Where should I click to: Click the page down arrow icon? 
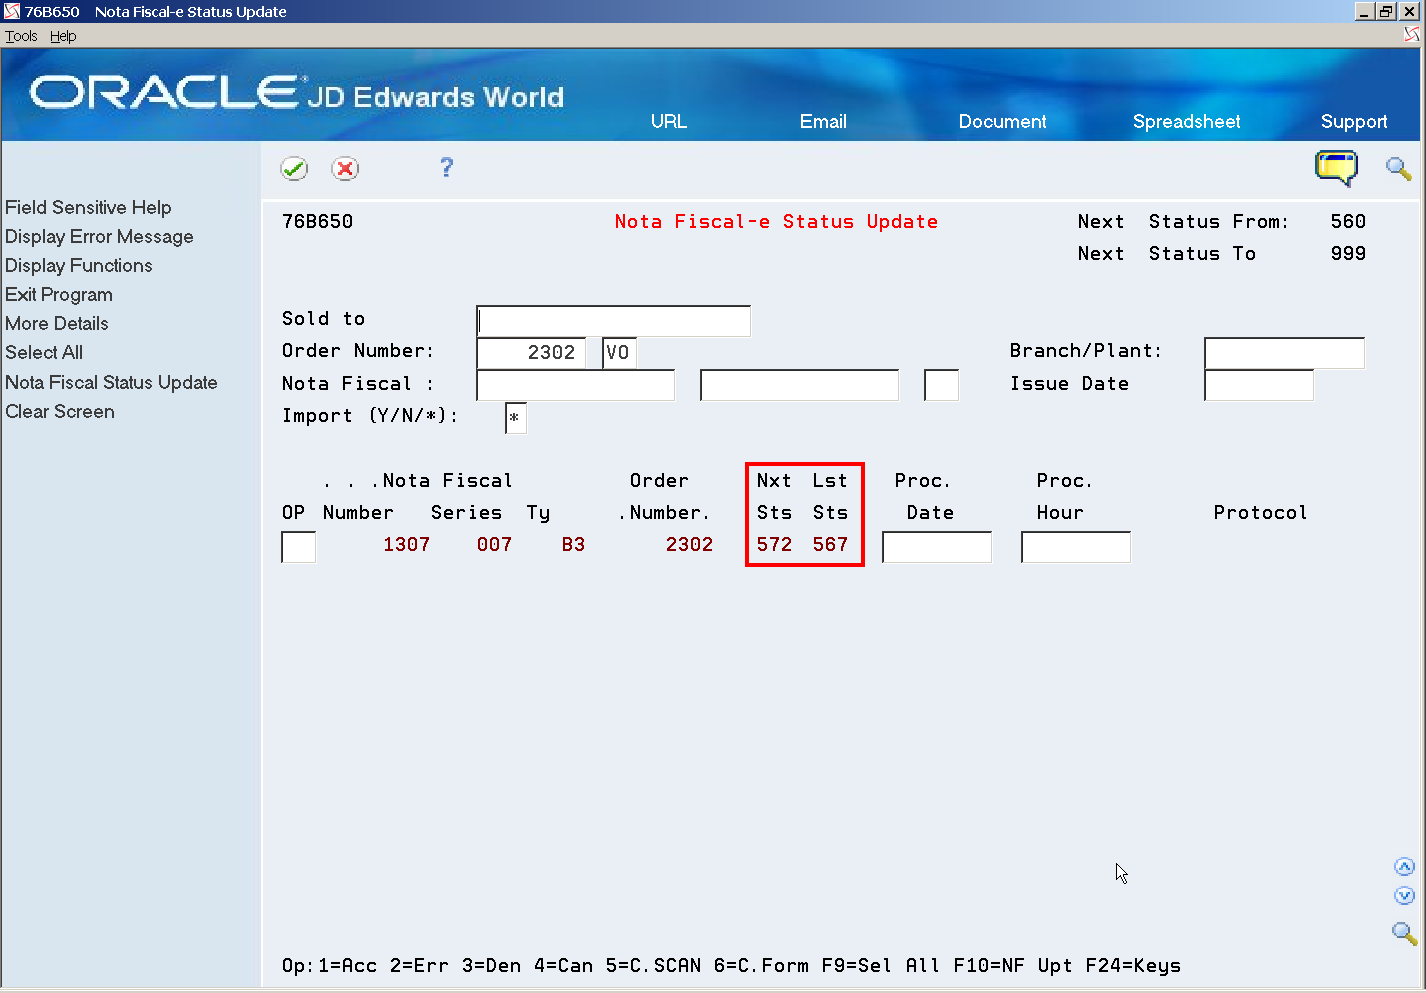[x=1404, y=896]
